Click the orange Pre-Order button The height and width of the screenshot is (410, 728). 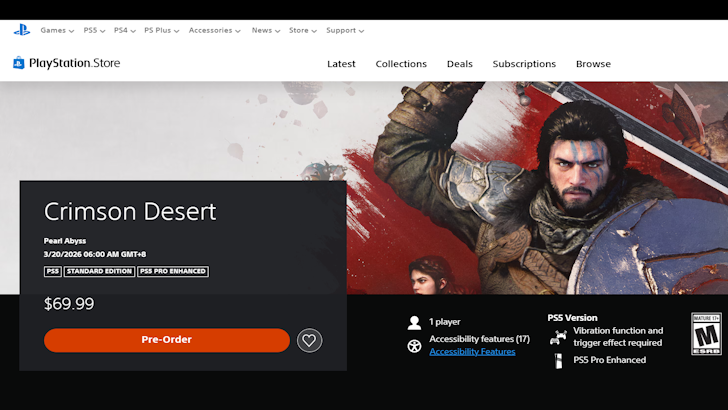coord(167,340)
